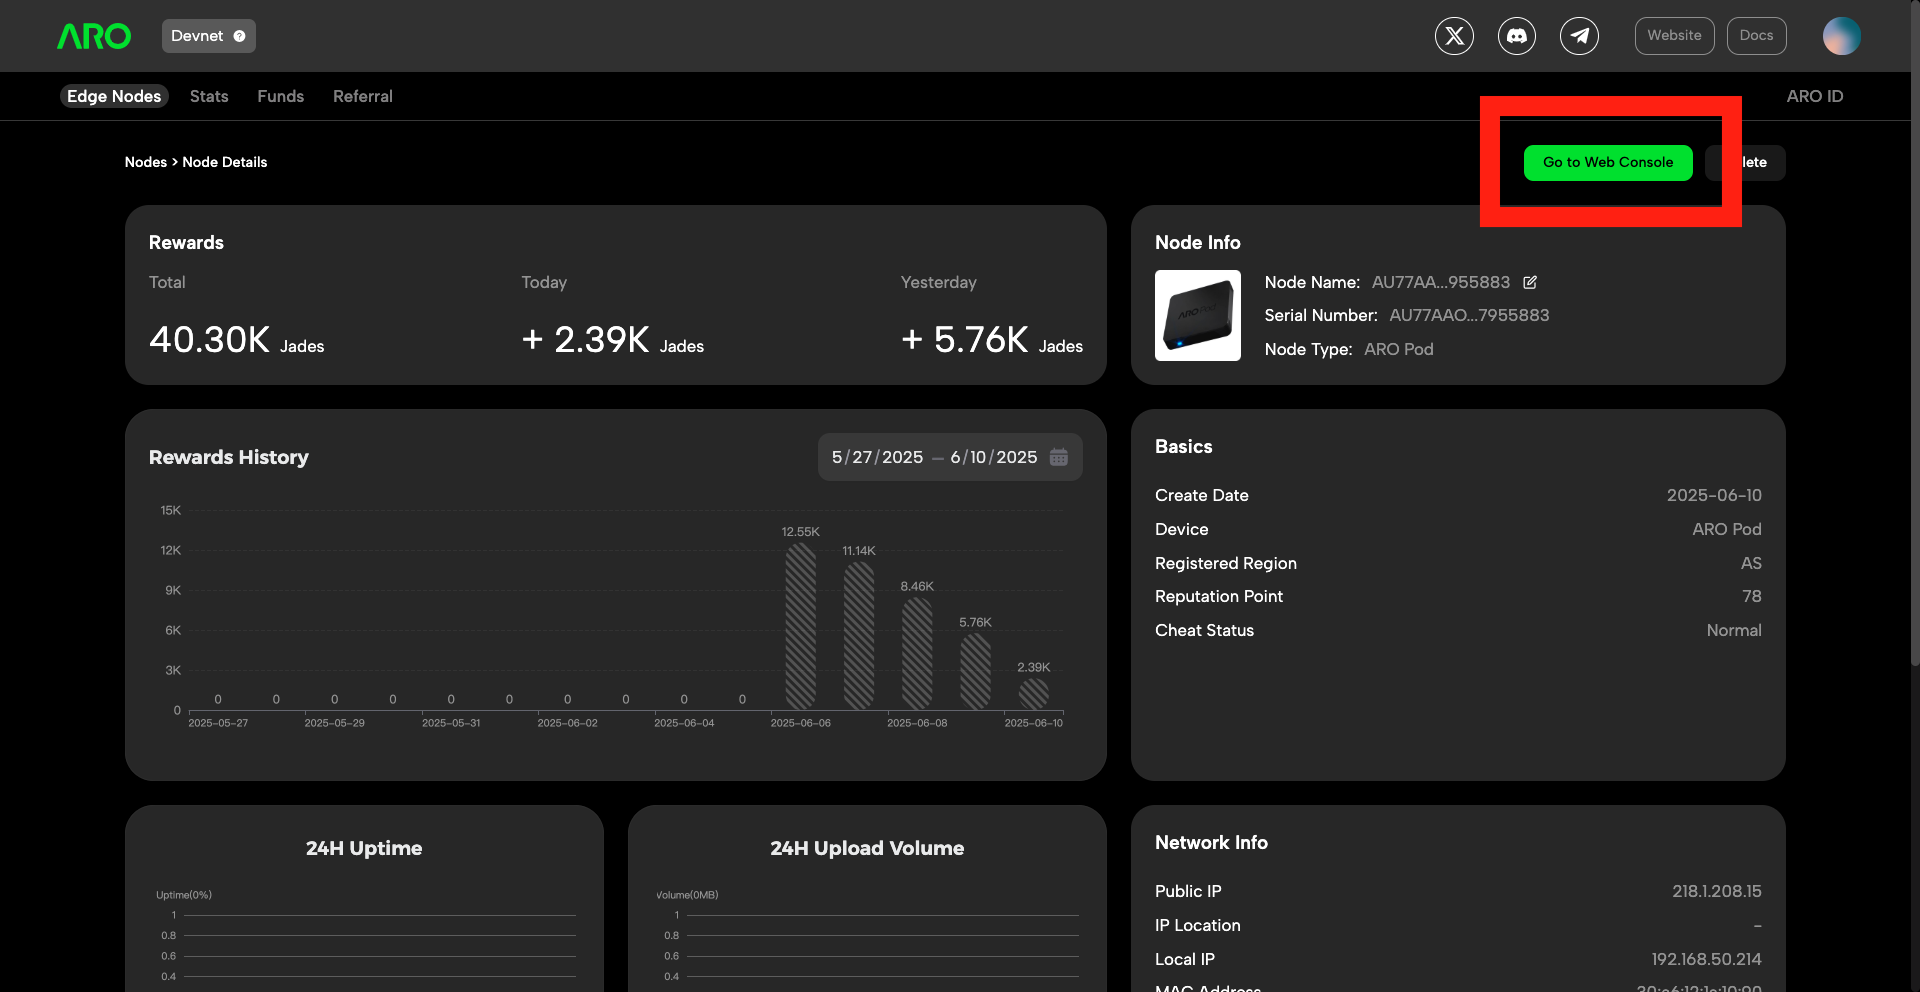The width and height of the screenshot is (1920, 992).
Task: Switch to the Funds tab
Action: click(x=280, y=96)
